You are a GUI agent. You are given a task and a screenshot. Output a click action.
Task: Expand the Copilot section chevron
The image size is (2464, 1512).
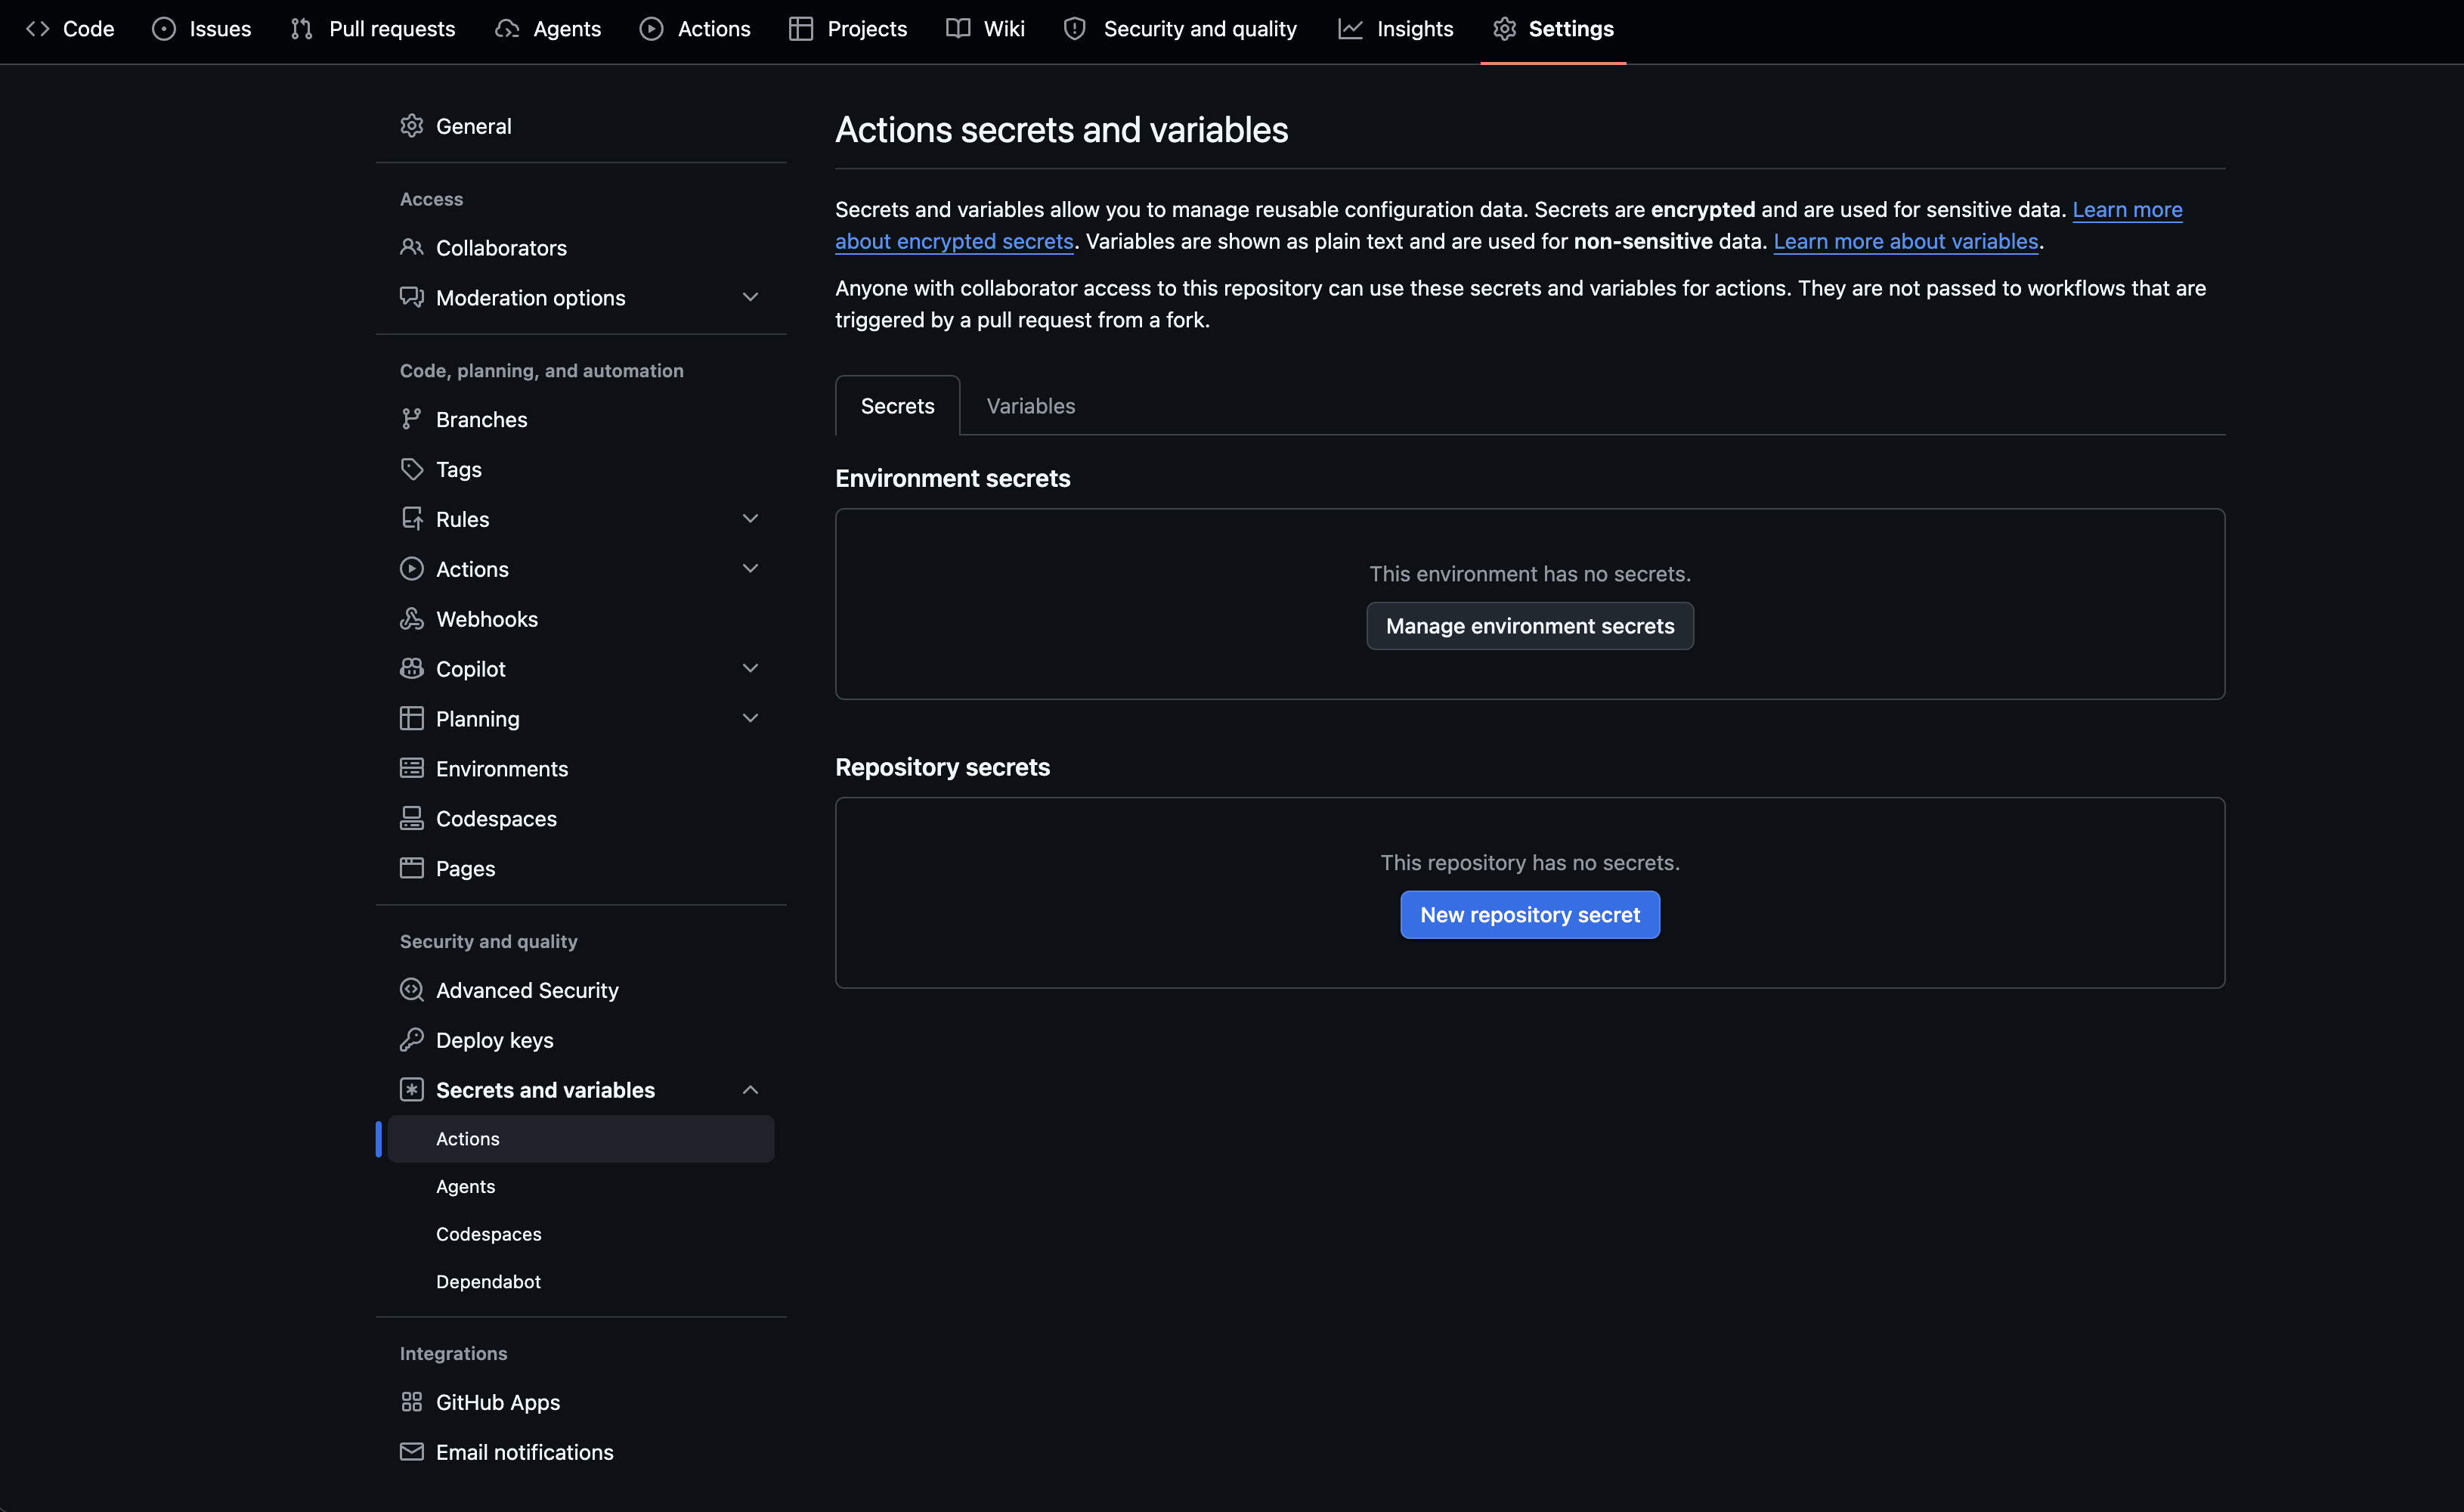(x=750, y=669)
